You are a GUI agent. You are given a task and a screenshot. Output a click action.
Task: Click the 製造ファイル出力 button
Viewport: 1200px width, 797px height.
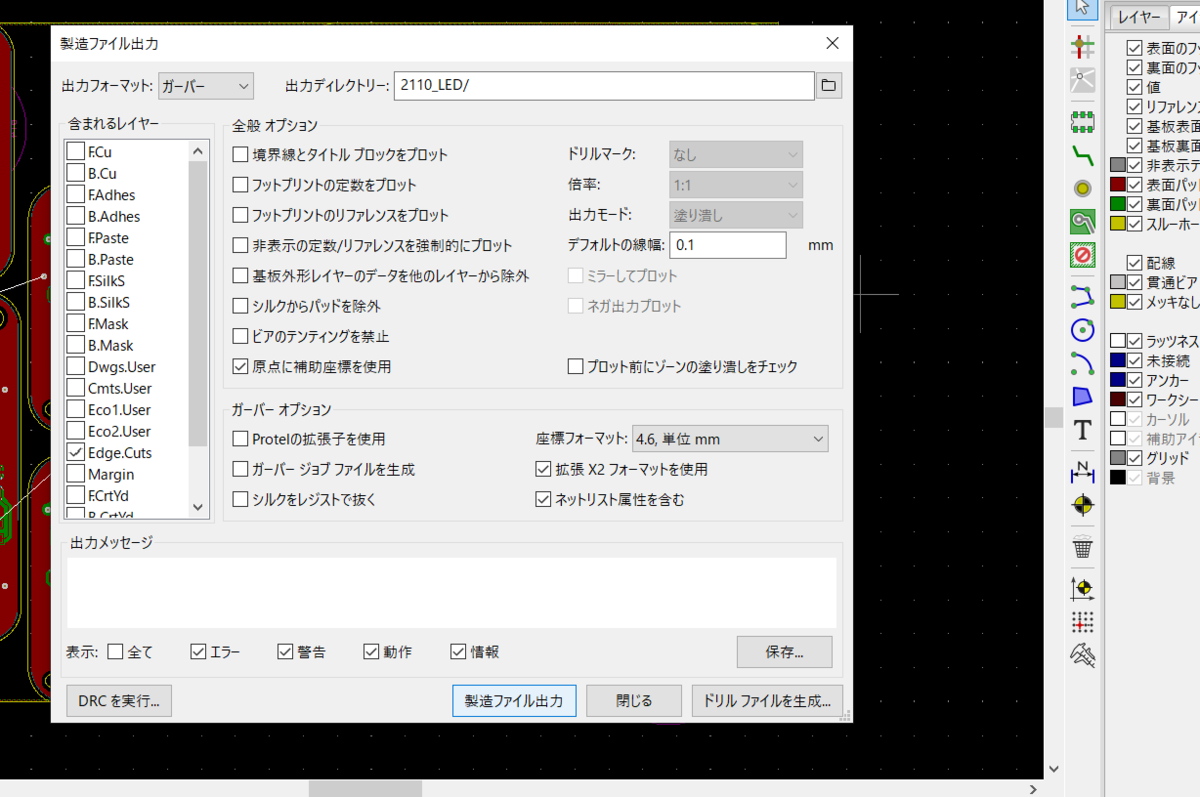pyautogui.click(x=514, y=700)
